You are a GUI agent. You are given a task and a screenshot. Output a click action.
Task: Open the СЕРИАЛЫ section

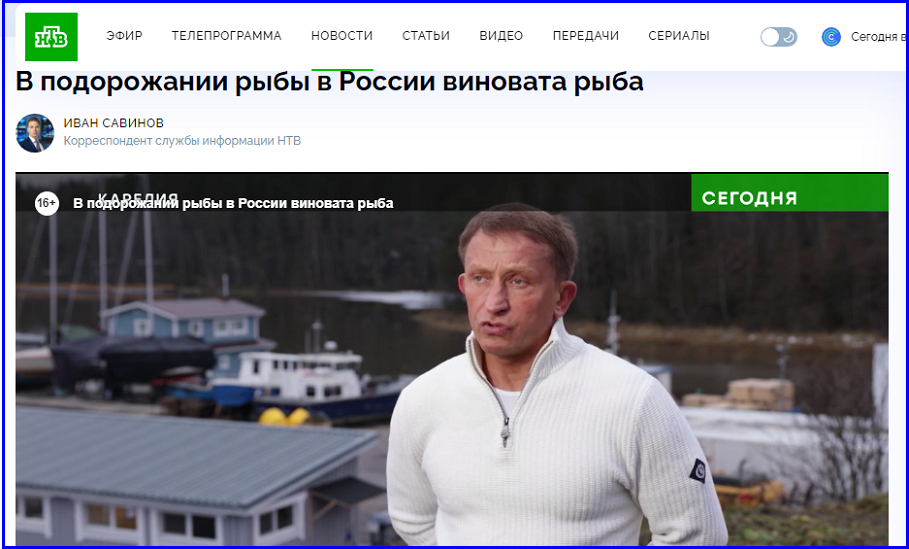tap(679, 36)
